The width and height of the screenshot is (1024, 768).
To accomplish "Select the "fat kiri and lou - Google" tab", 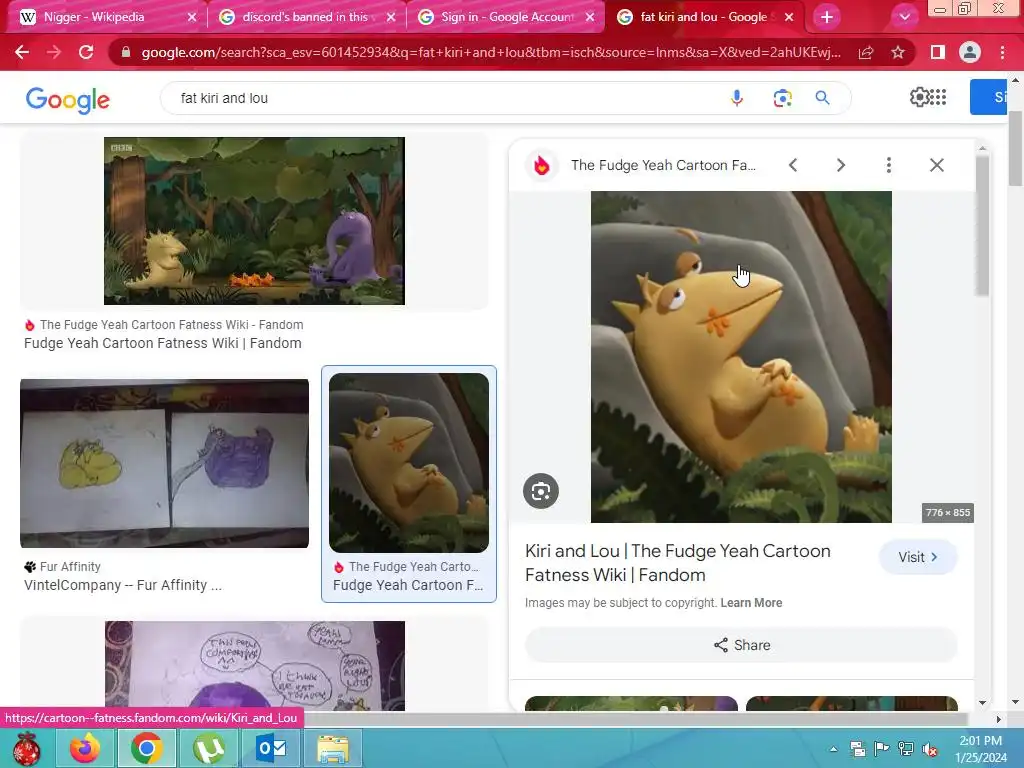I will [703, 17].
